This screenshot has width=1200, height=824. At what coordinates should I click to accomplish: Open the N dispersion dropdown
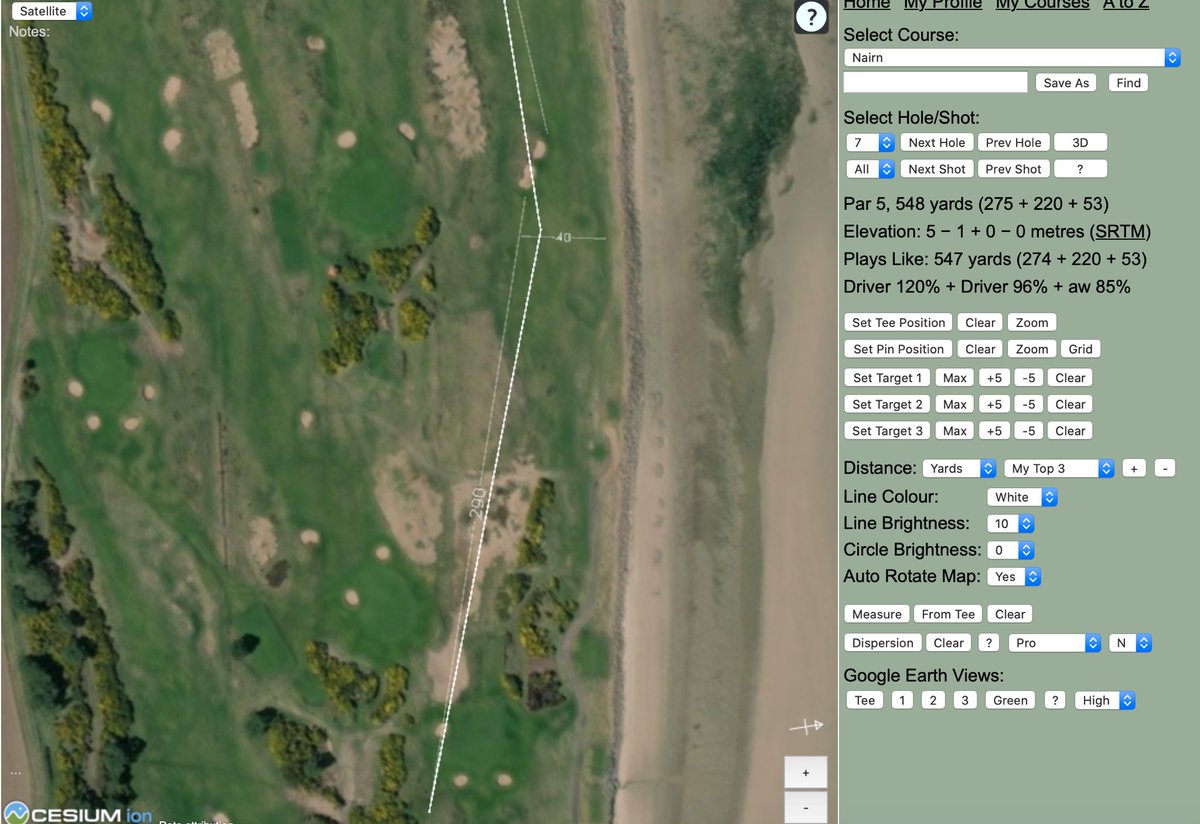pyautogui.click(x=1130, y=643)
